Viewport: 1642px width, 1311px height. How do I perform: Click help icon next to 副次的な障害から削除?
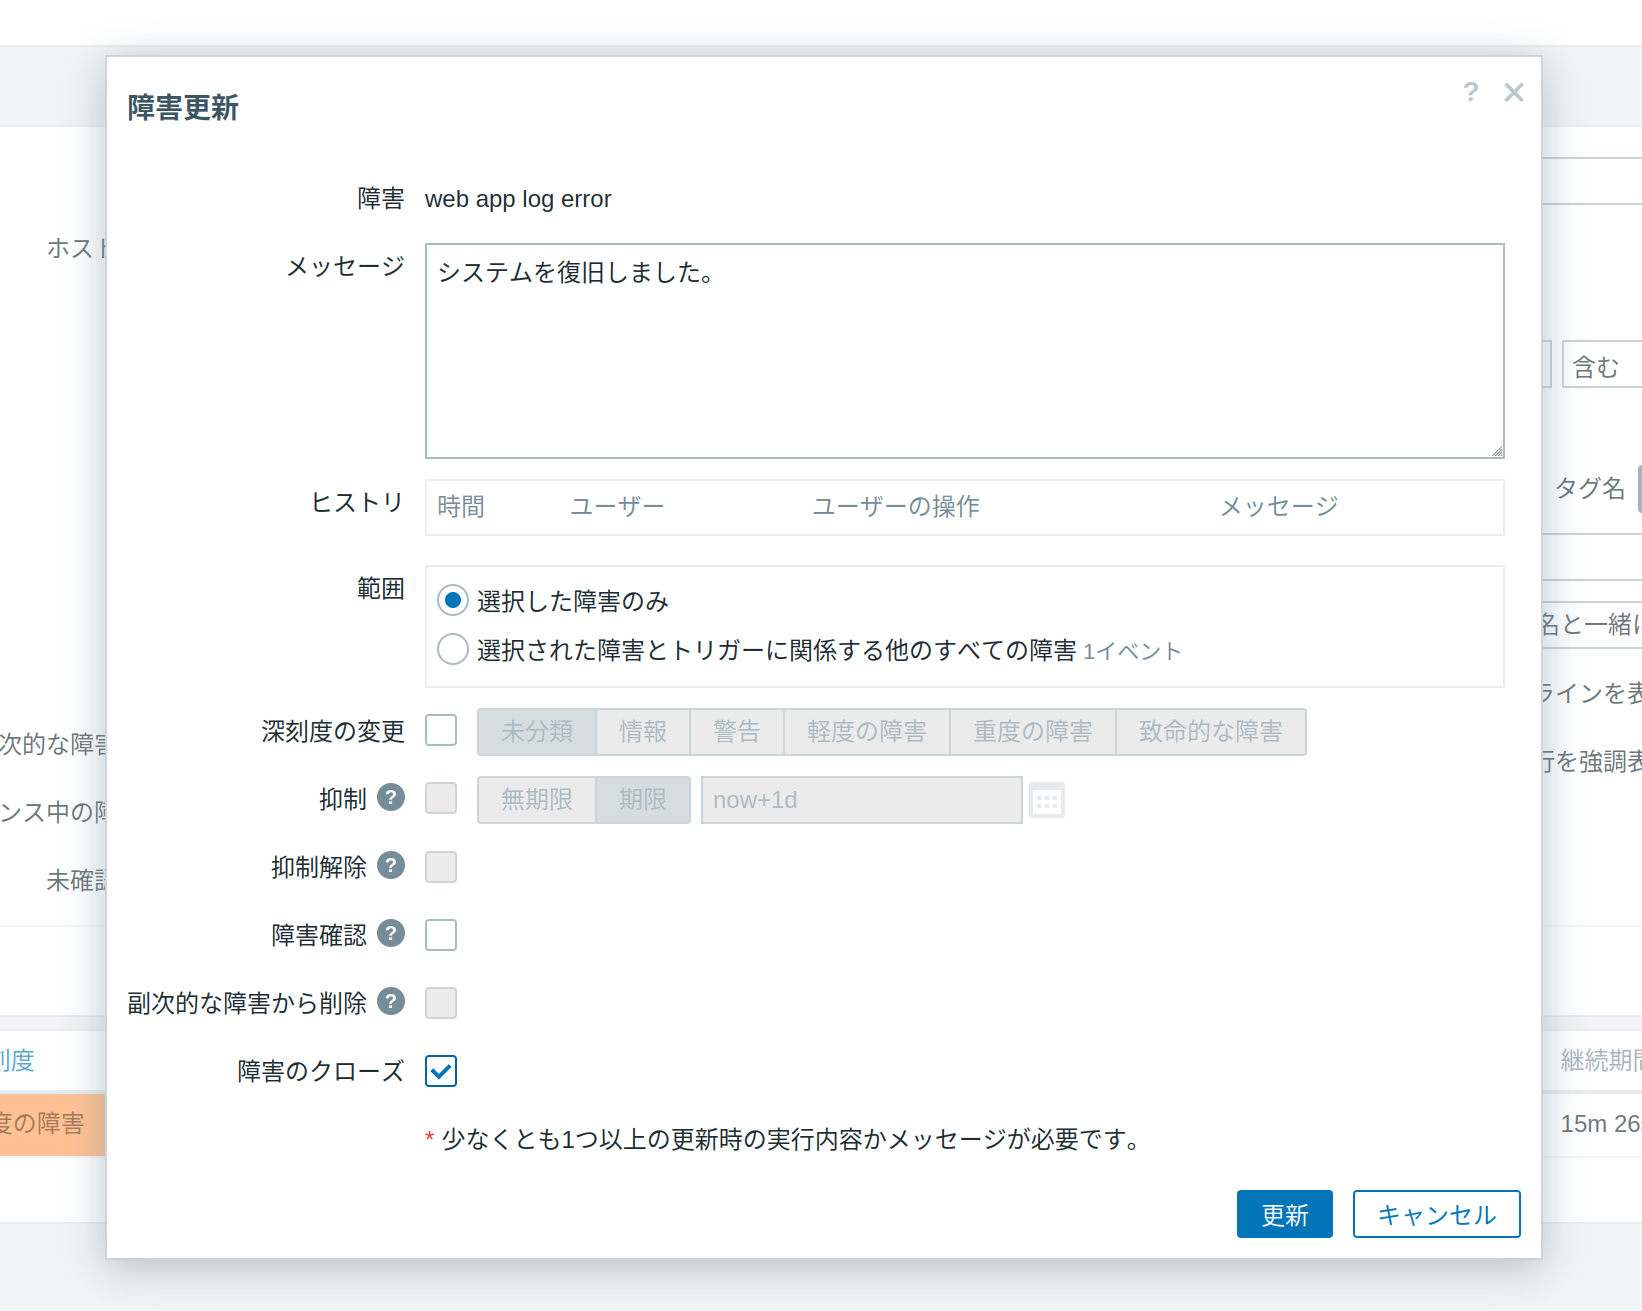tap(391, 1001)
